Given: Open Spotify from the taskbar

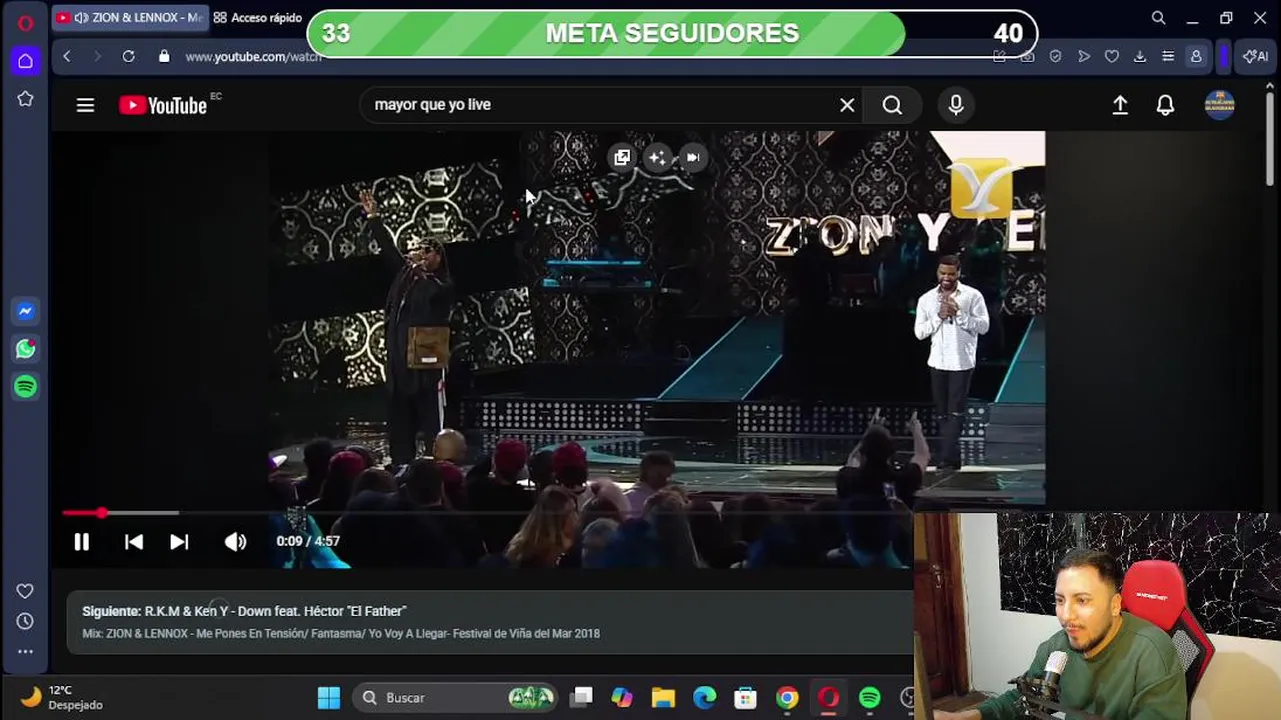Looking at the screenshot, I should coord(870,698).
